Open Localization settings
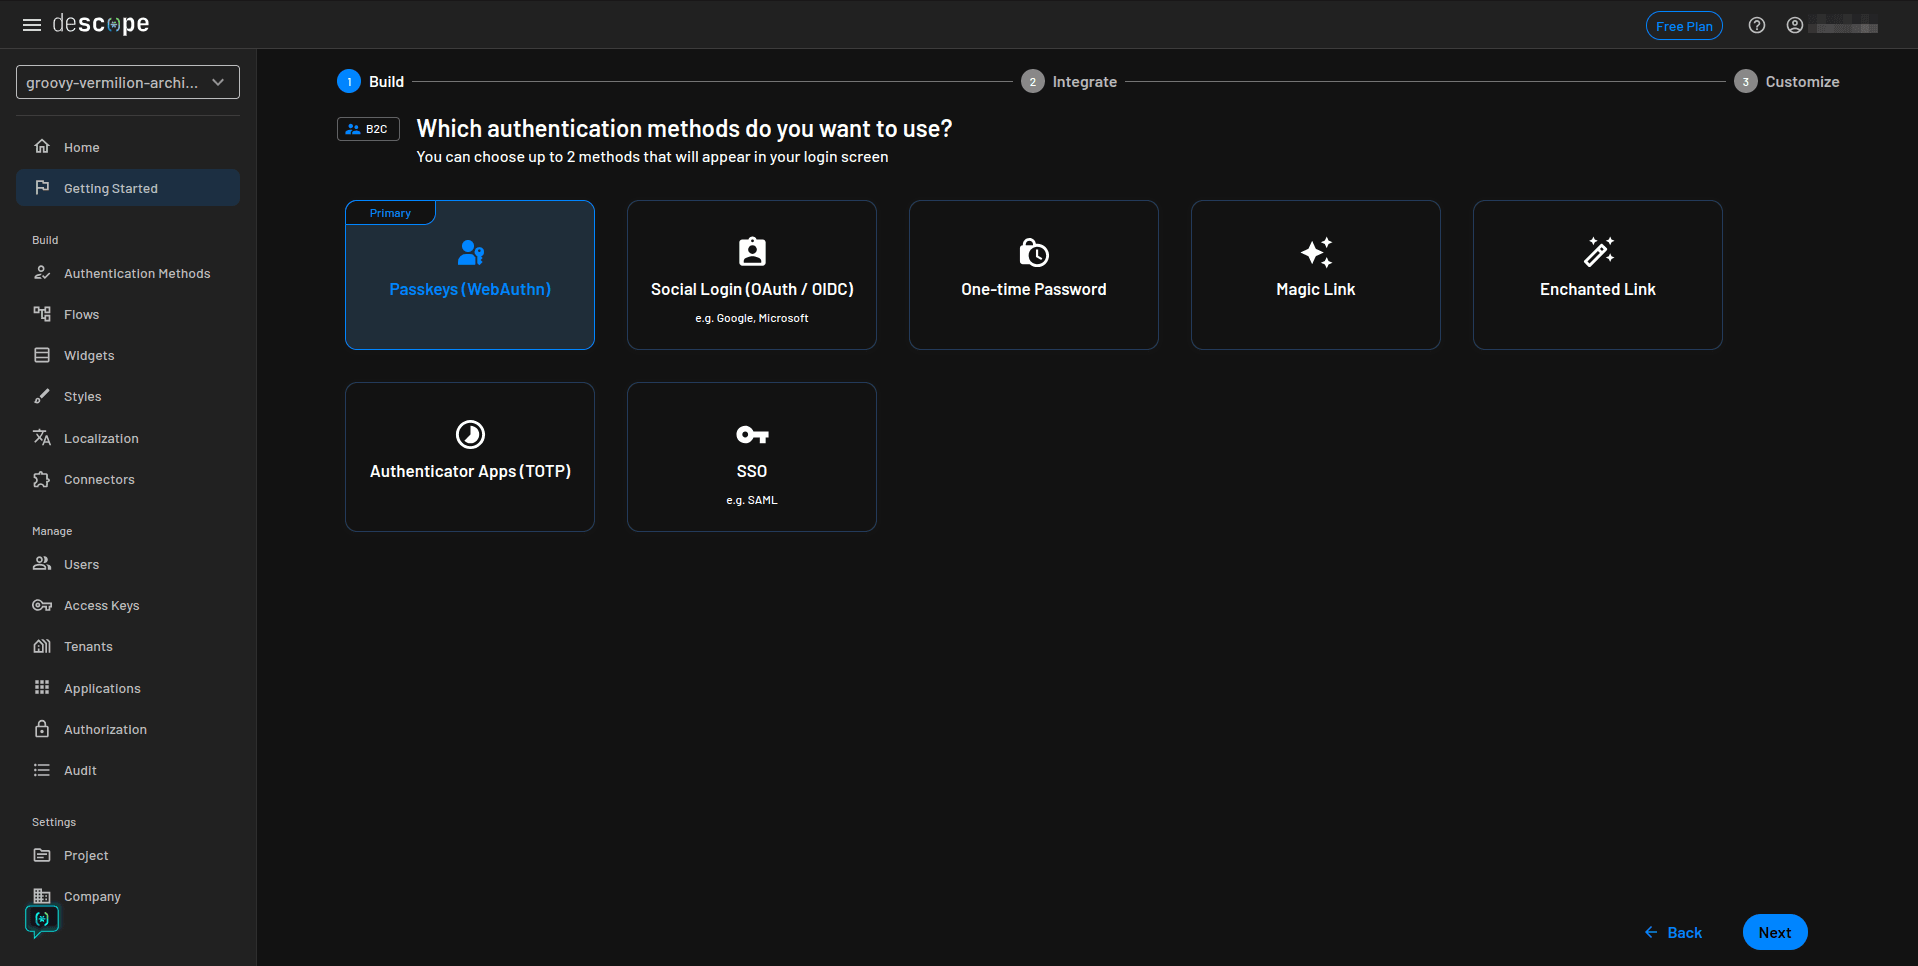The image size is (1918, 966). click(100, 438)
